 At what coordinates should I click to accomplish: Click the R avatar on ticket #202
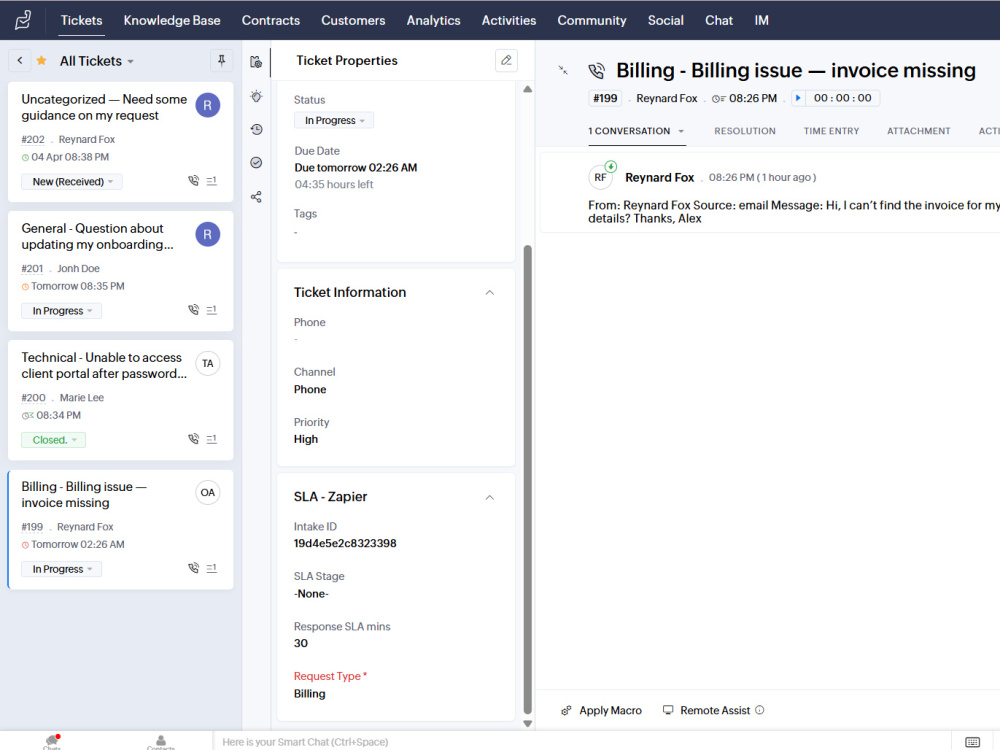[208, 105]
